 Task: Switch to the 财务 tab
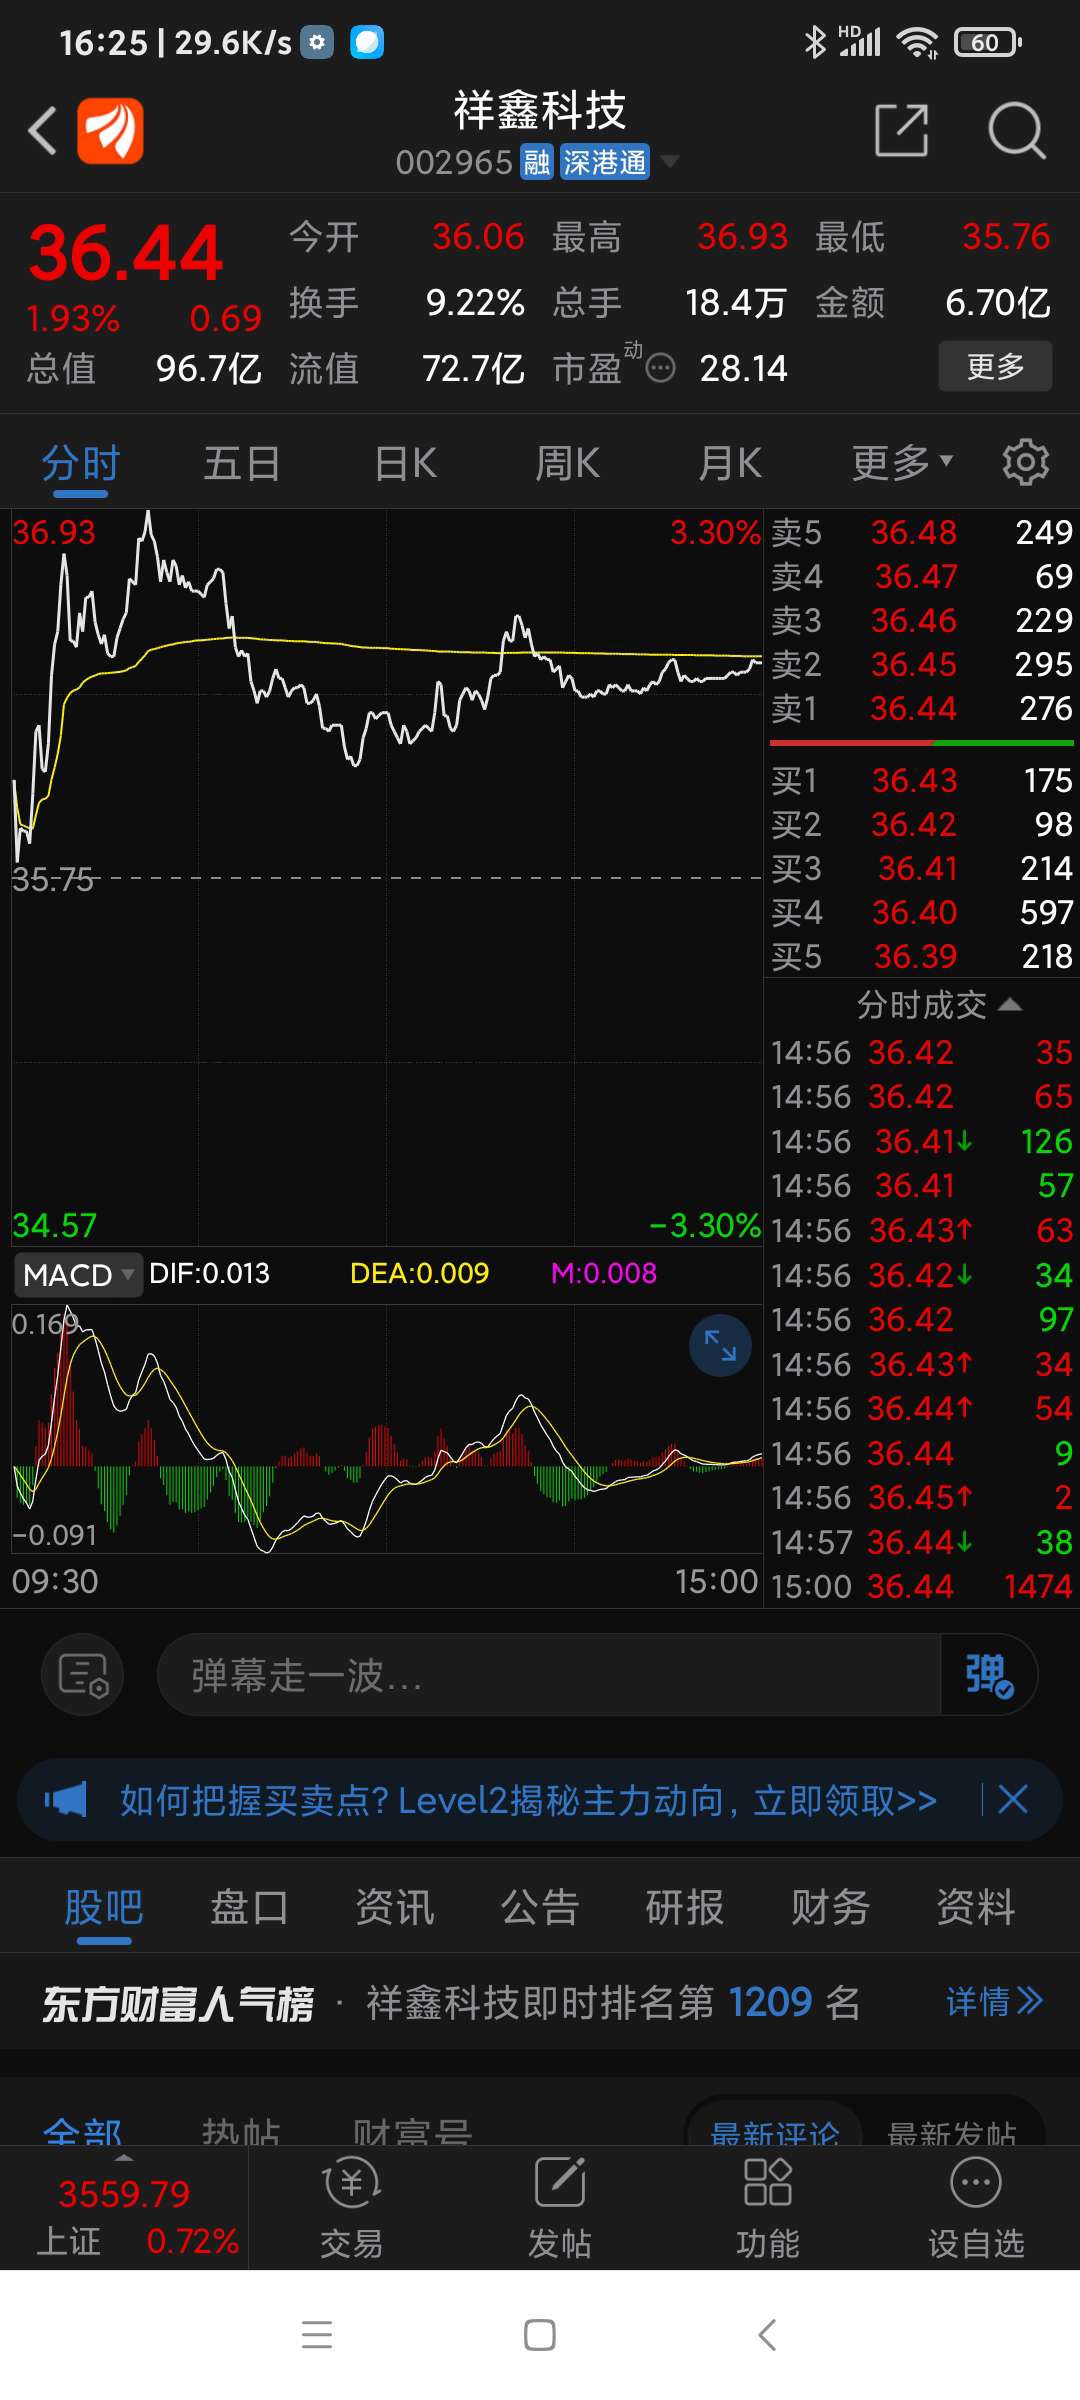pyautogui.click(x=830, y=1907)
